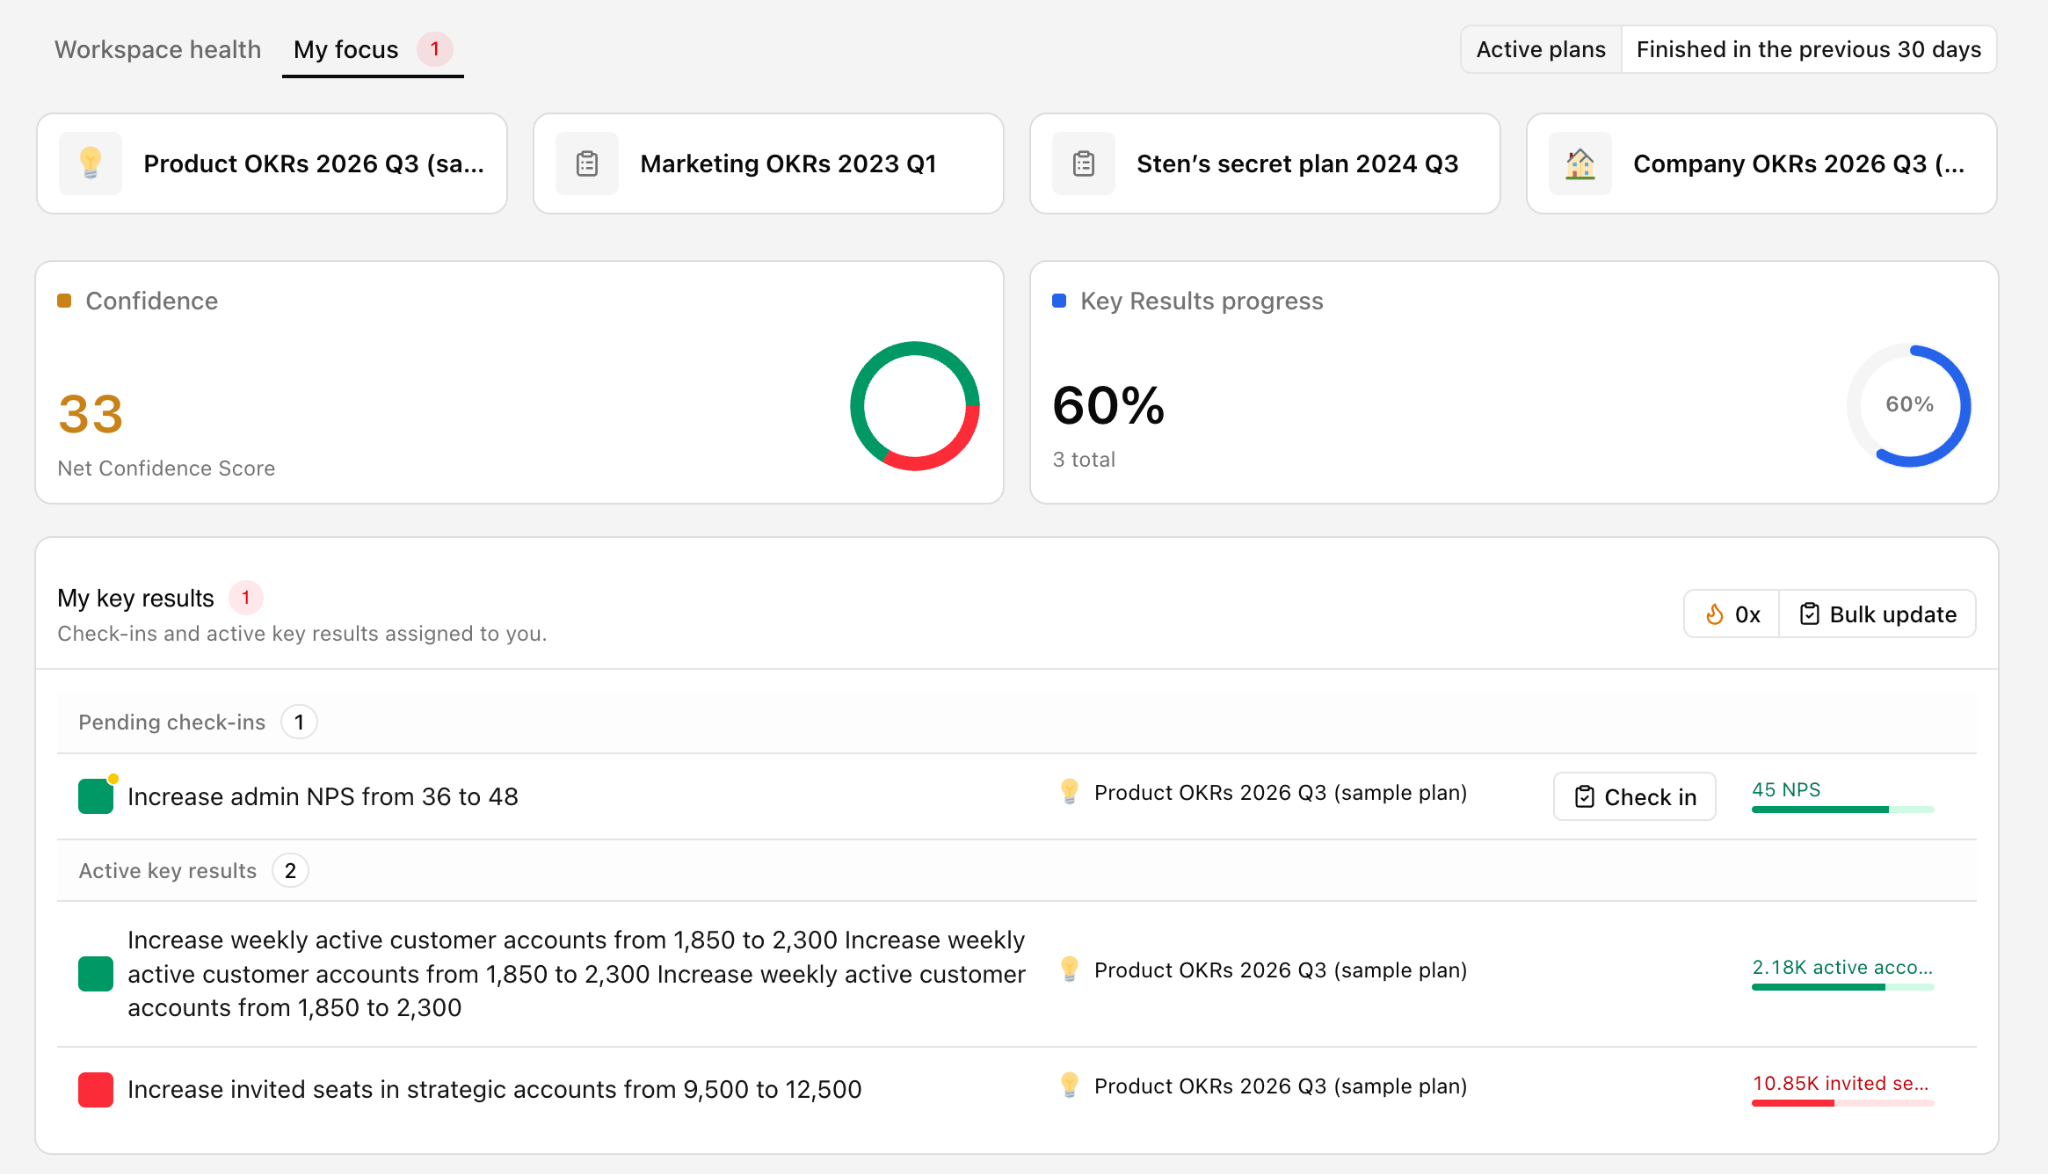Click the My key results count badge
2048x1174 pixels.
(x=246, y=597)
